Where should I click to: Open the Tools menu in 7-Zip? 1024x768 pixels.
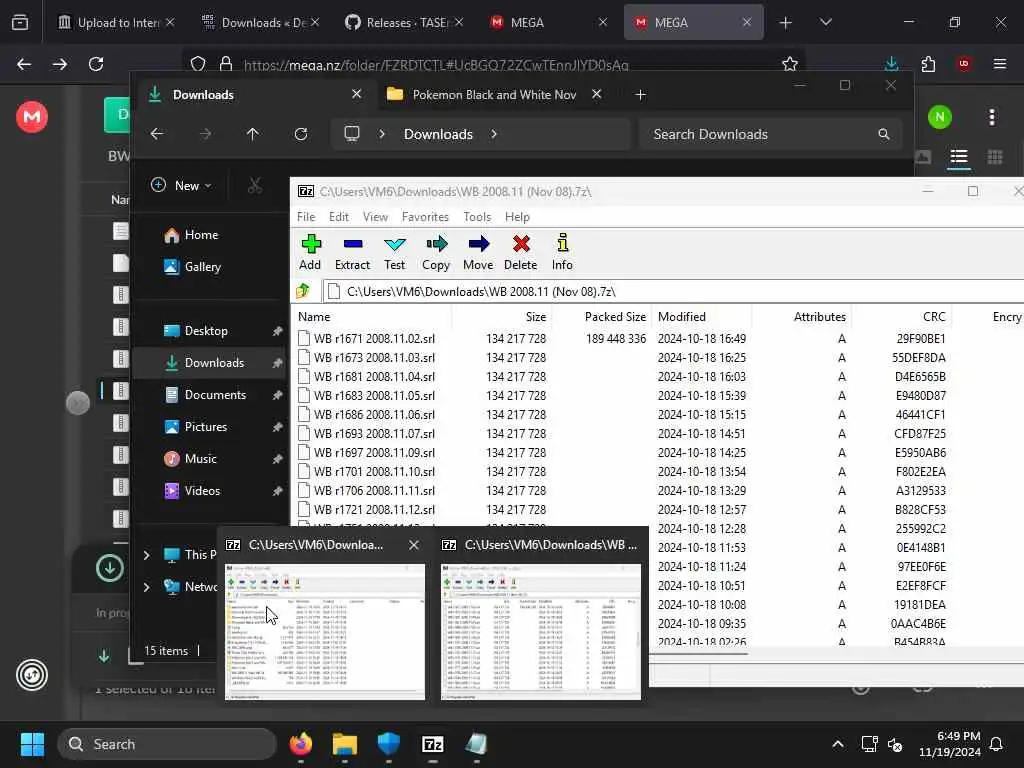point(477,217)
